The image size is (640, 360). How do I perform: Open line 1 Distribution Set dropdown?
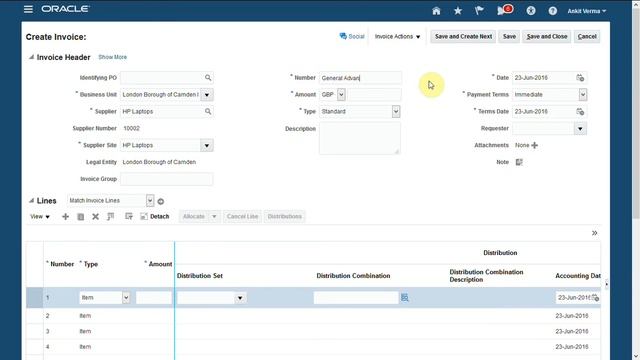(240, 298)
